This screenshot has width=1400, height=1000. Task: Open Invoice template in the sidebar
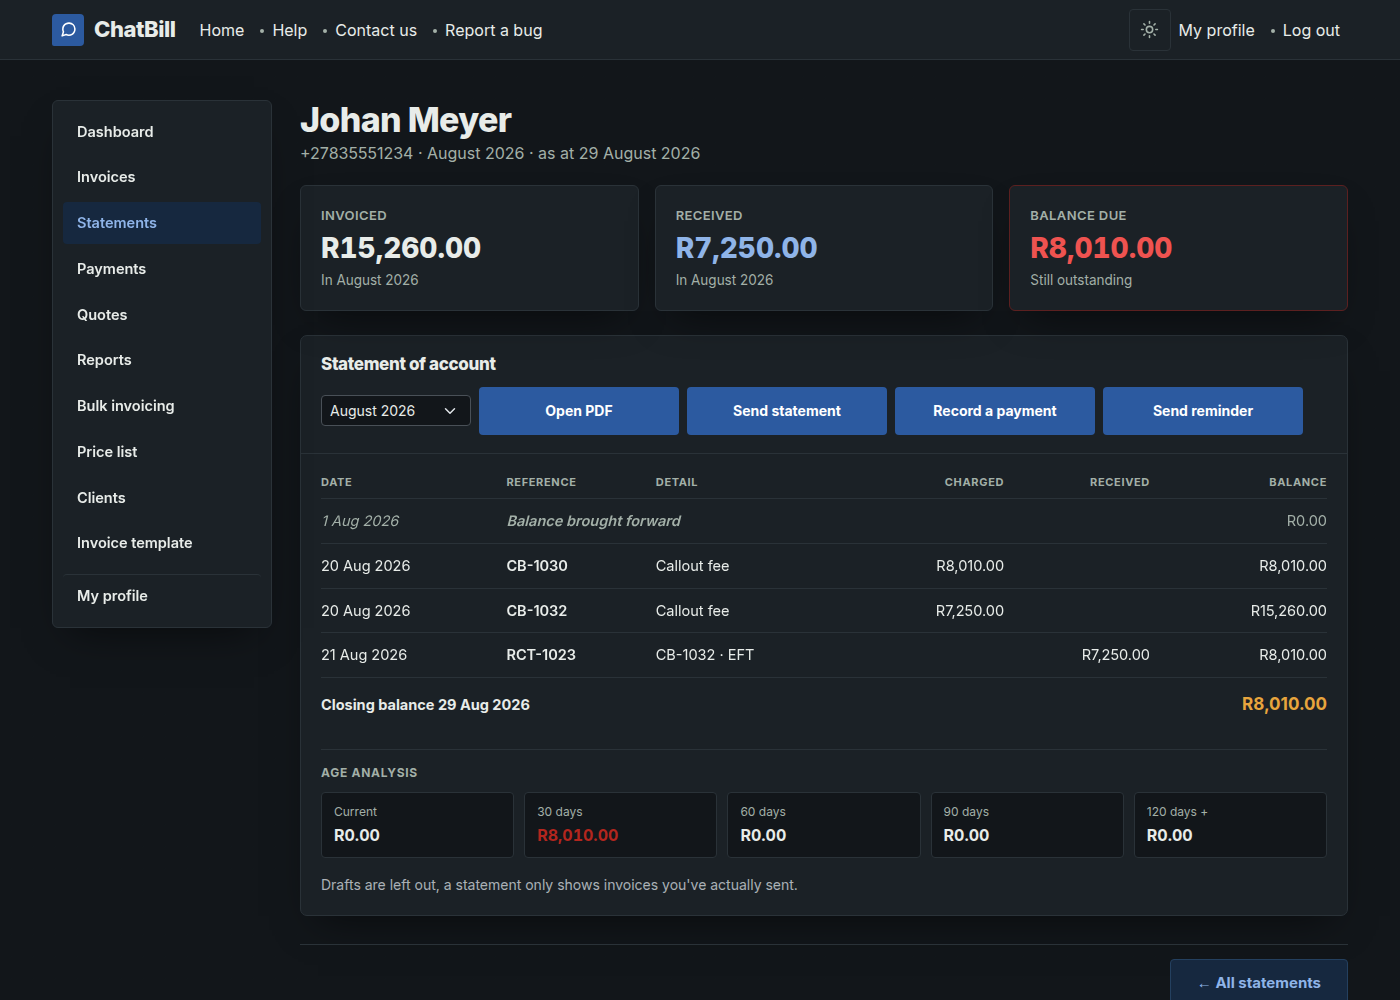pyautogui.click(x=162, y=543)
